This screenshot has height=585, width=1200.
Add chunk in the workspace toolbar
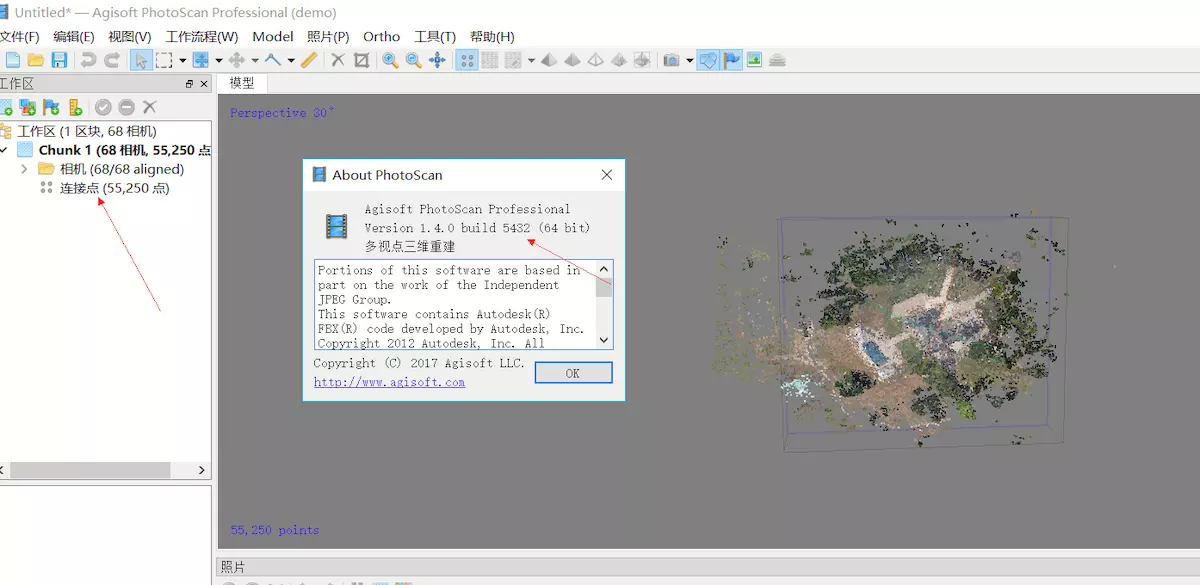pyautogui.click(x=6, y=107)
